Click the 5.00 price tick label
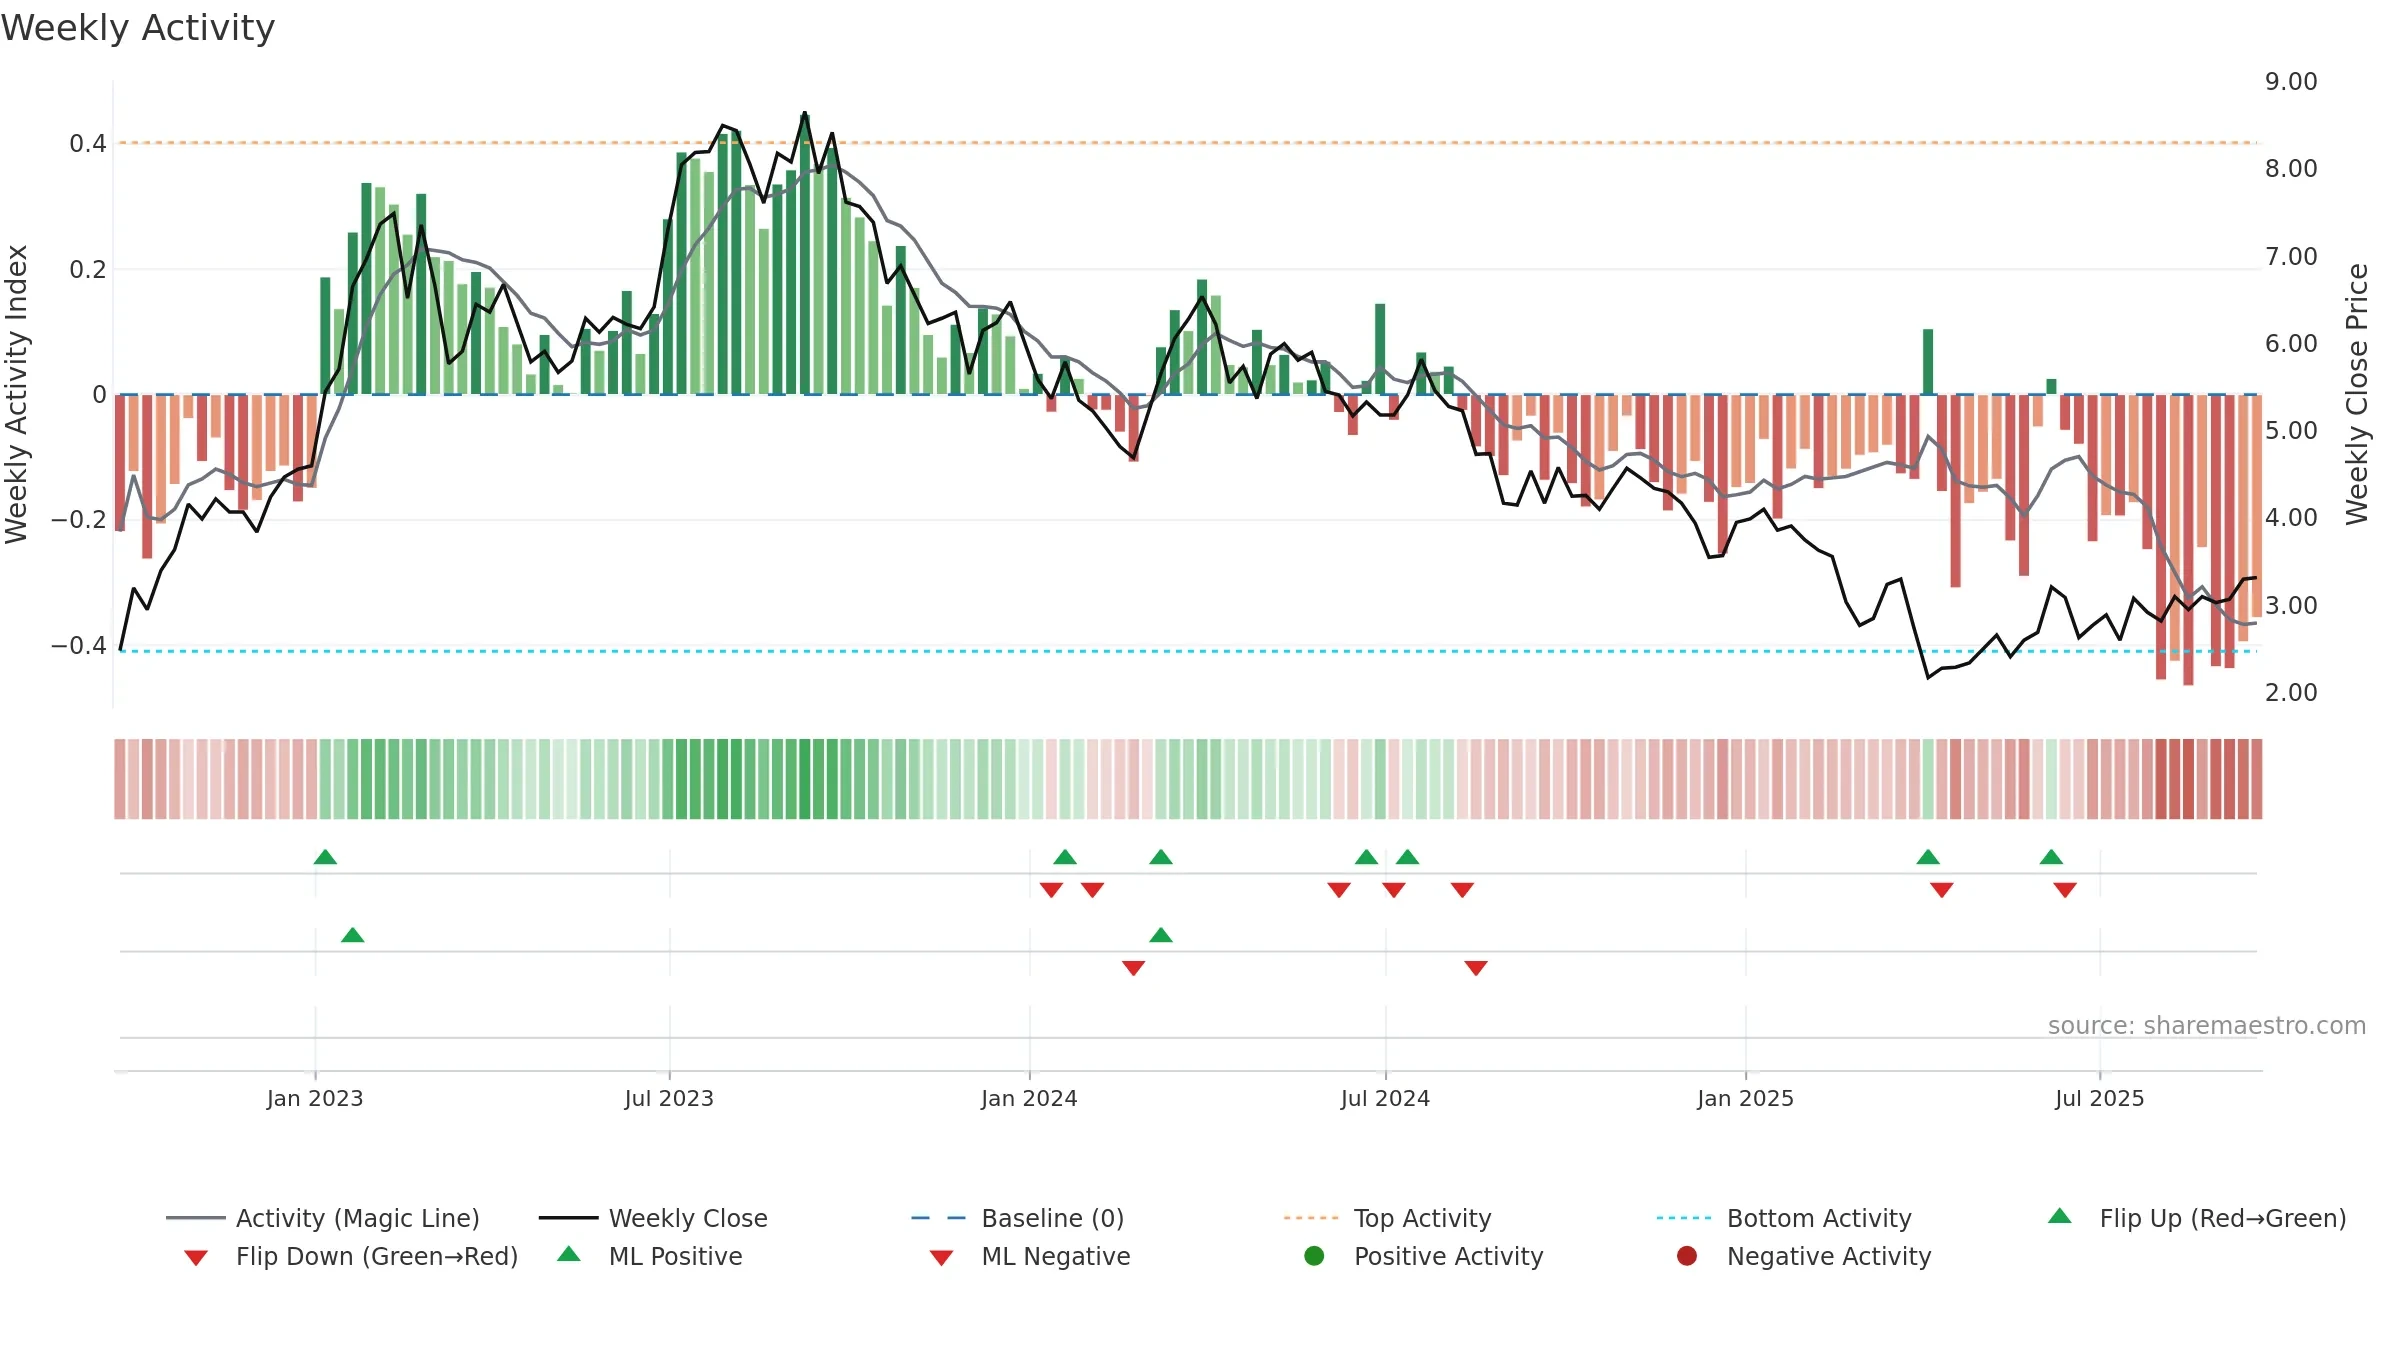2400x1350 pixels. tap(2291, 431)
